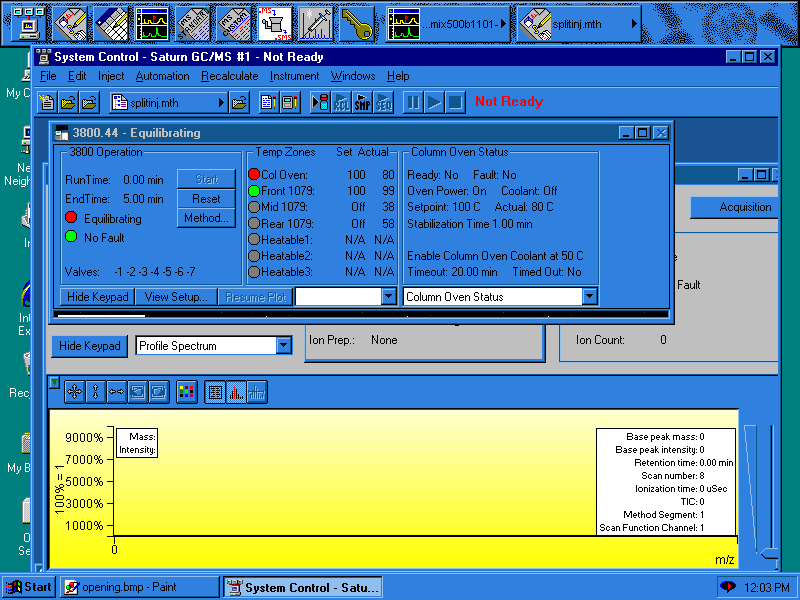Select the Rear 1079 zone indicator
This screenshot has height=600, width=800.
click(254, 223)
